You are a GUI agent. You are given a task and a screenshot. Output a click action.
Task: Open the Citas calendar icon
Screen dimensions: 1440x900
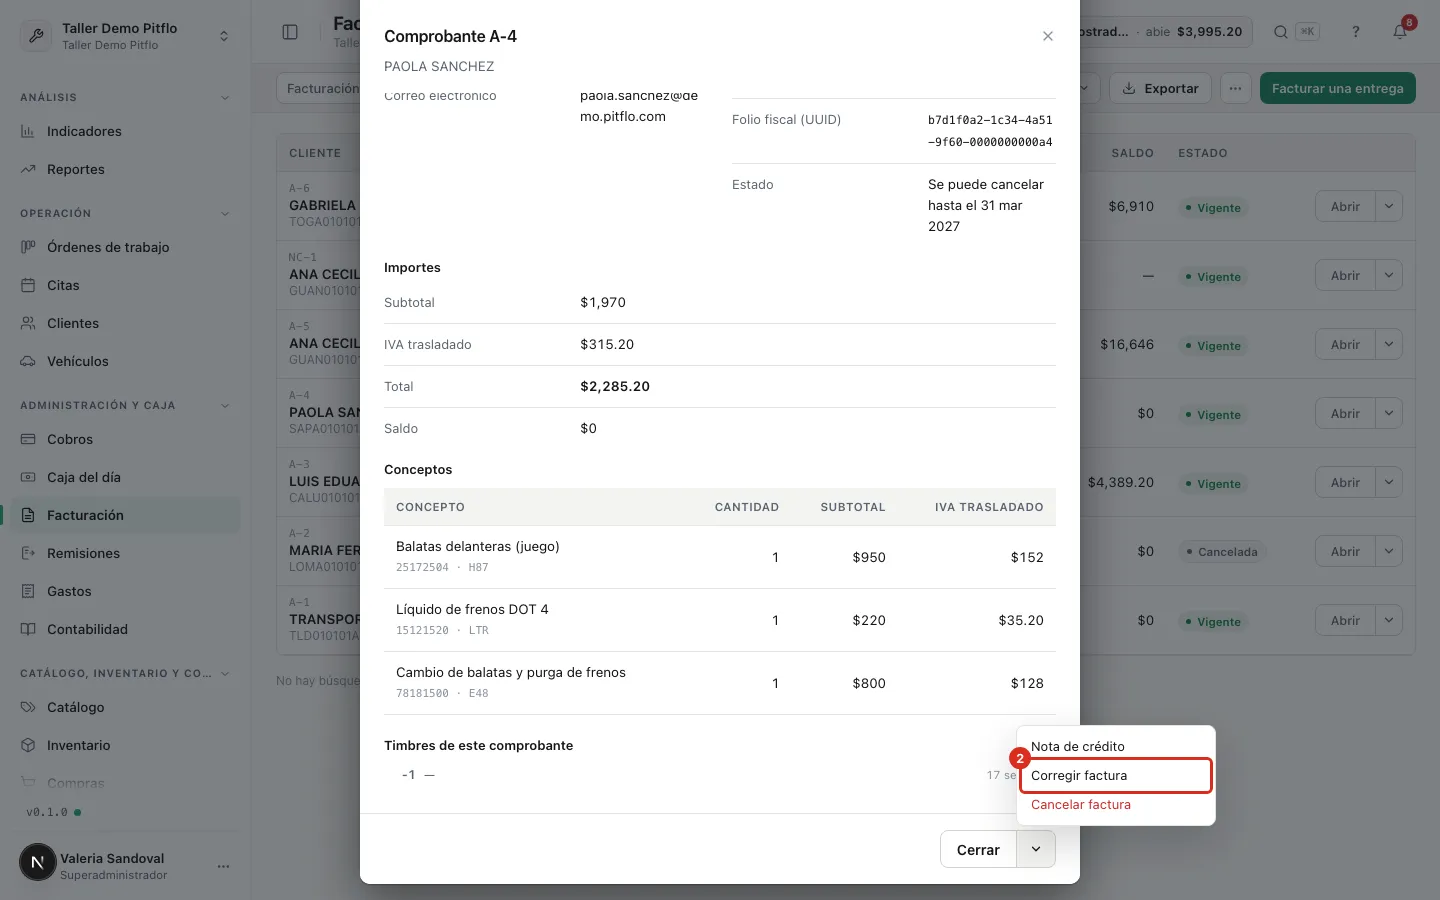click(28, 285)
